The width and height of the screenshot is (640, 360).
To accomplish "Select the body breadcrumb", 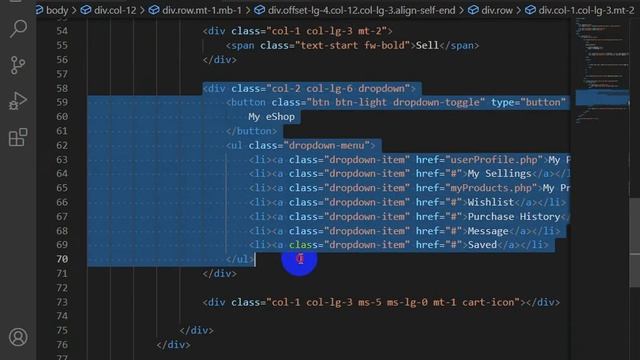I will [x=57, y=10].
